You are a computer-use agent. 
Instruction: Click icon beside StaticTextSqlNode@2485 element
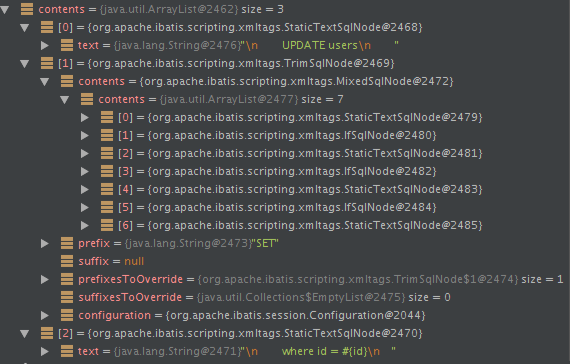tap(107, 225)
